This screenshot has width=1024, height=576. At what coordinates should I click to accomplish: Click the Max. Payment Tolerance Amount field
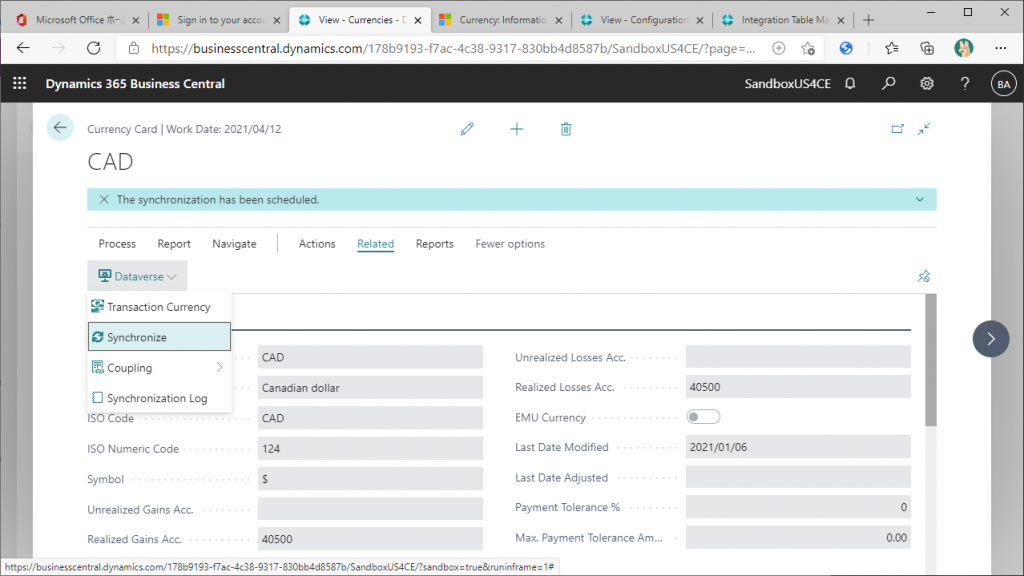tap(798, 537)
